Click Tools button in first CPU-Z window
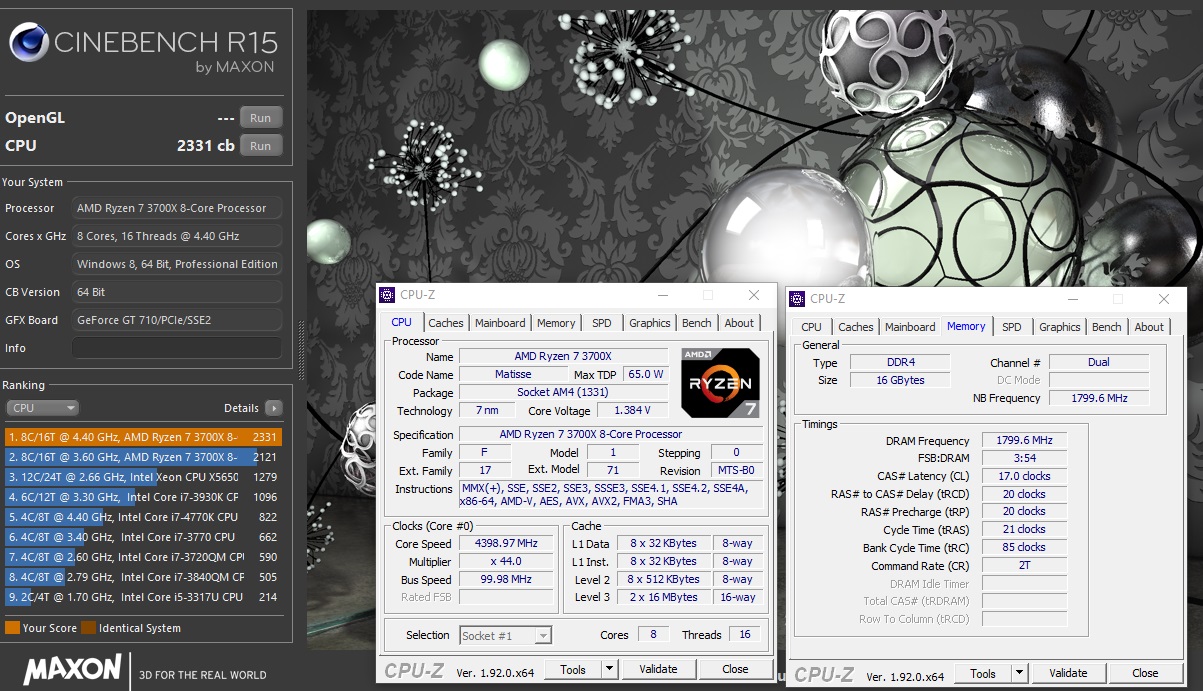This screenshot has width=1203, height=691. pyautogui.click(x=573, y=669)
